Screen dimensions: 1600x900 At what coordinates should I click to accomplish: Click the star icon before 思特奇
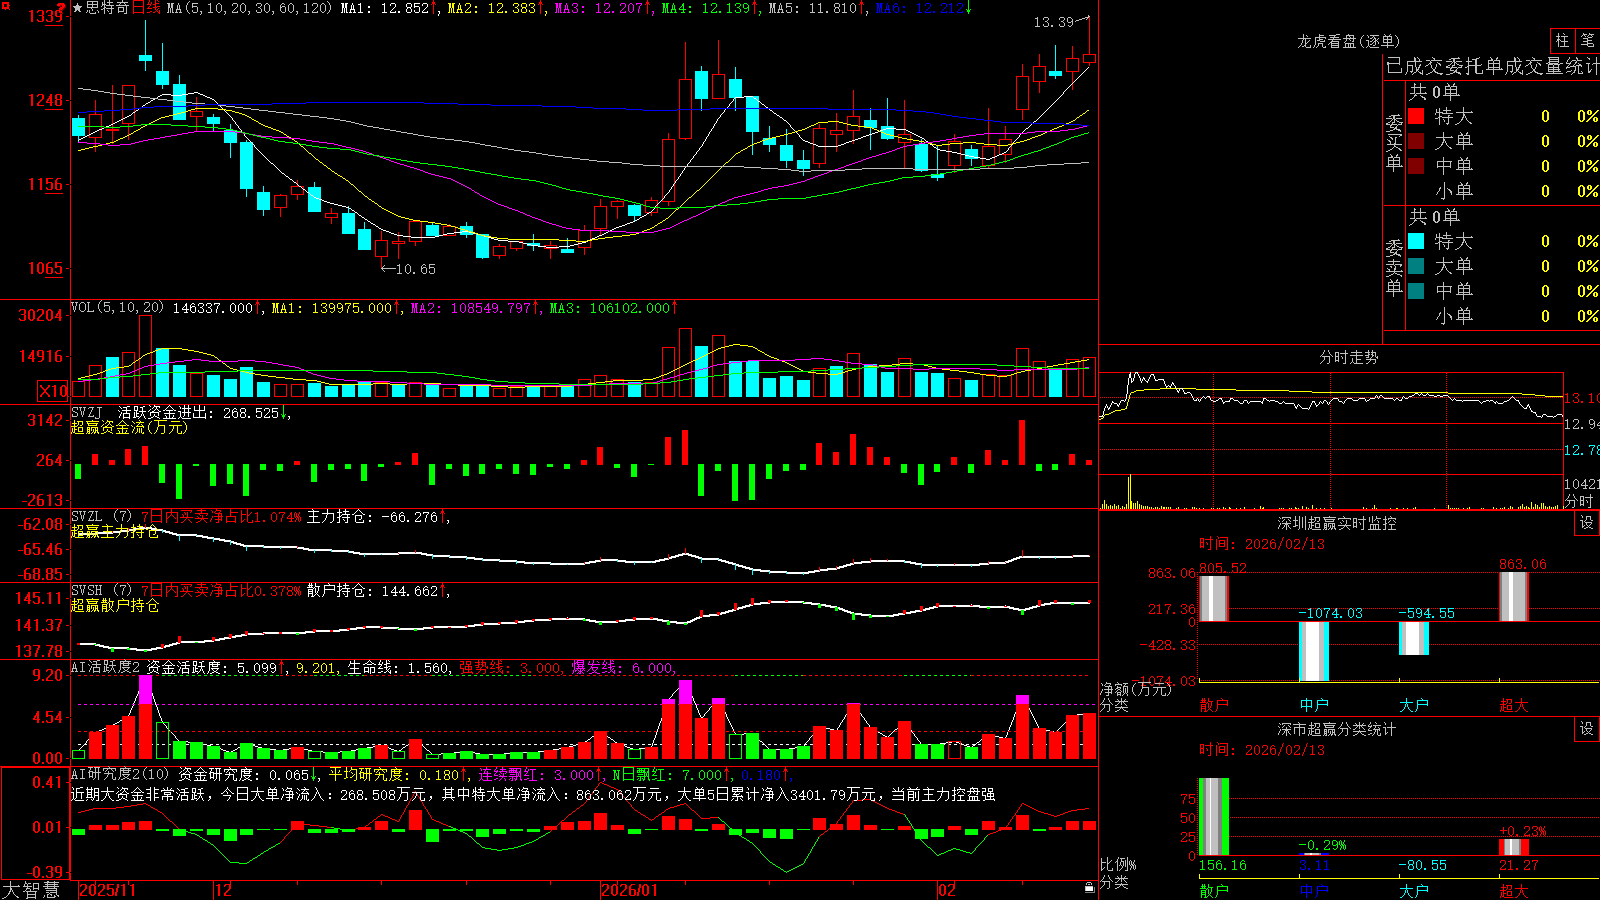click(78, 8)
